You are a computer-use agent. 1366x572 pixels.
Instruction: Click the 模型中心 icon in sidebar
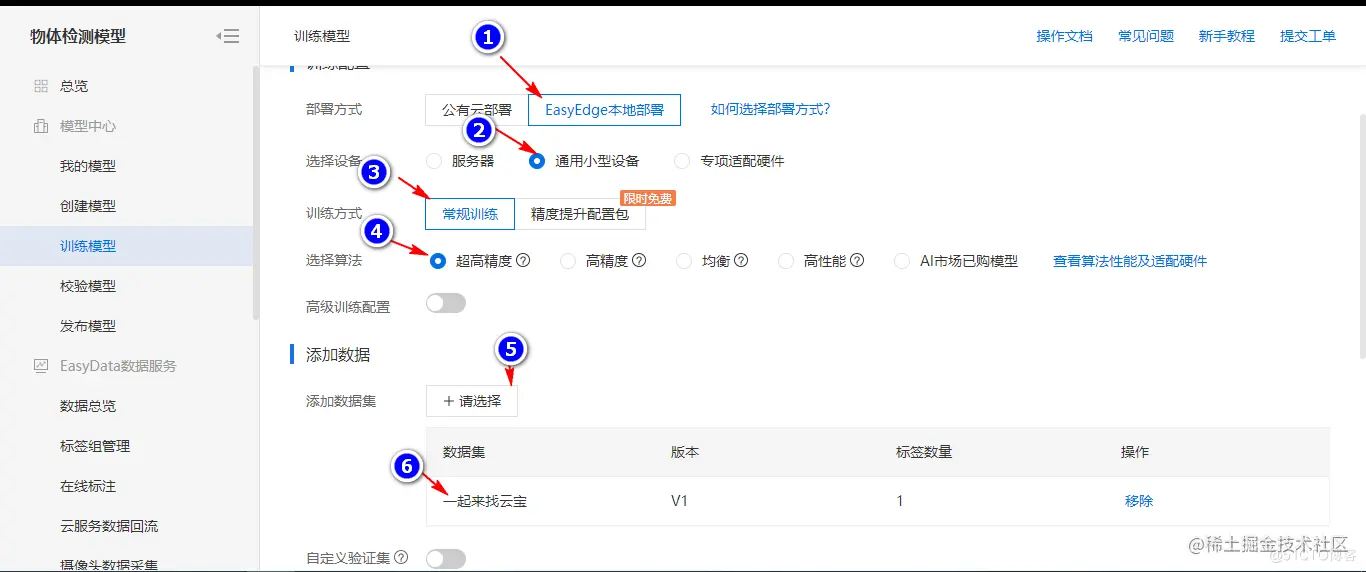pyautogui.click(x=41, y=126)
